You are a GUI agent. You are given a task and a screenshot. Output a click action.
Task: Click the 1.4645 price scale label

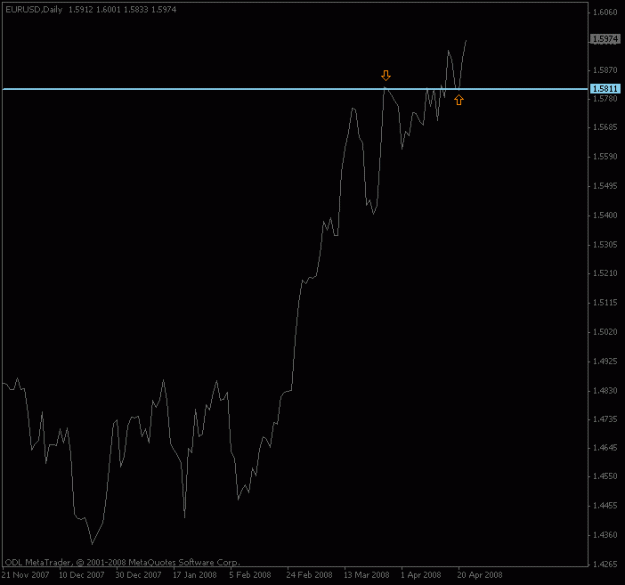click(x=605, y=448)
